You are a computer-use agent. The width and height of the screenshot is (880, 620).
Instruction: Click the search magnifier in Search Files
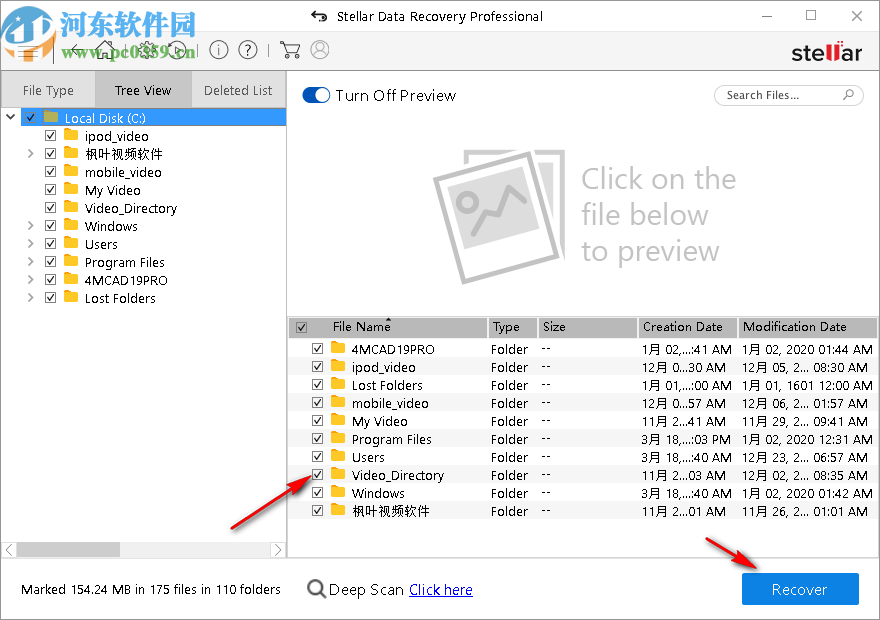[x=846, y=95]
